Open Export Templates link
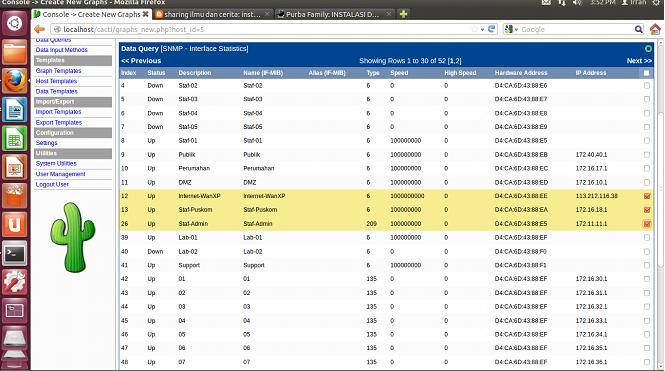 tap(59, 123)
